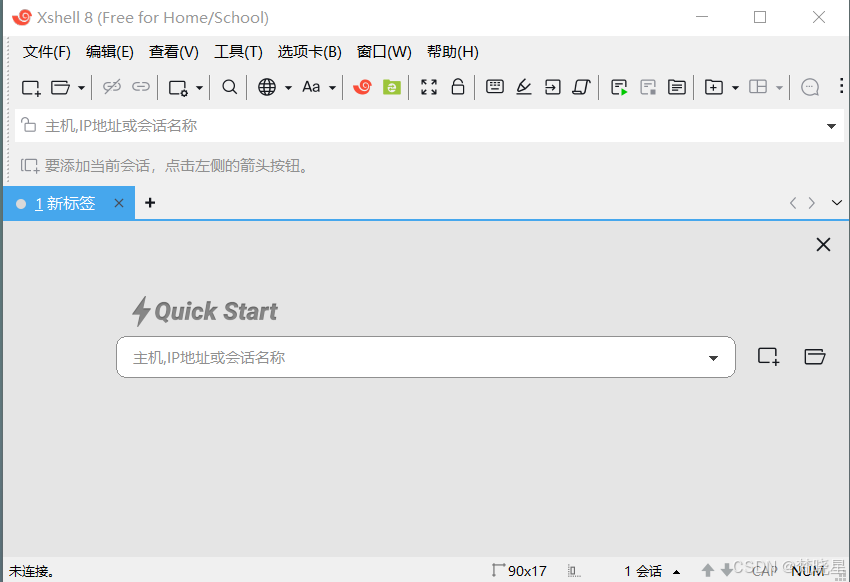Launch the red Xshell swirl toolbar icon

coord(362,87)
